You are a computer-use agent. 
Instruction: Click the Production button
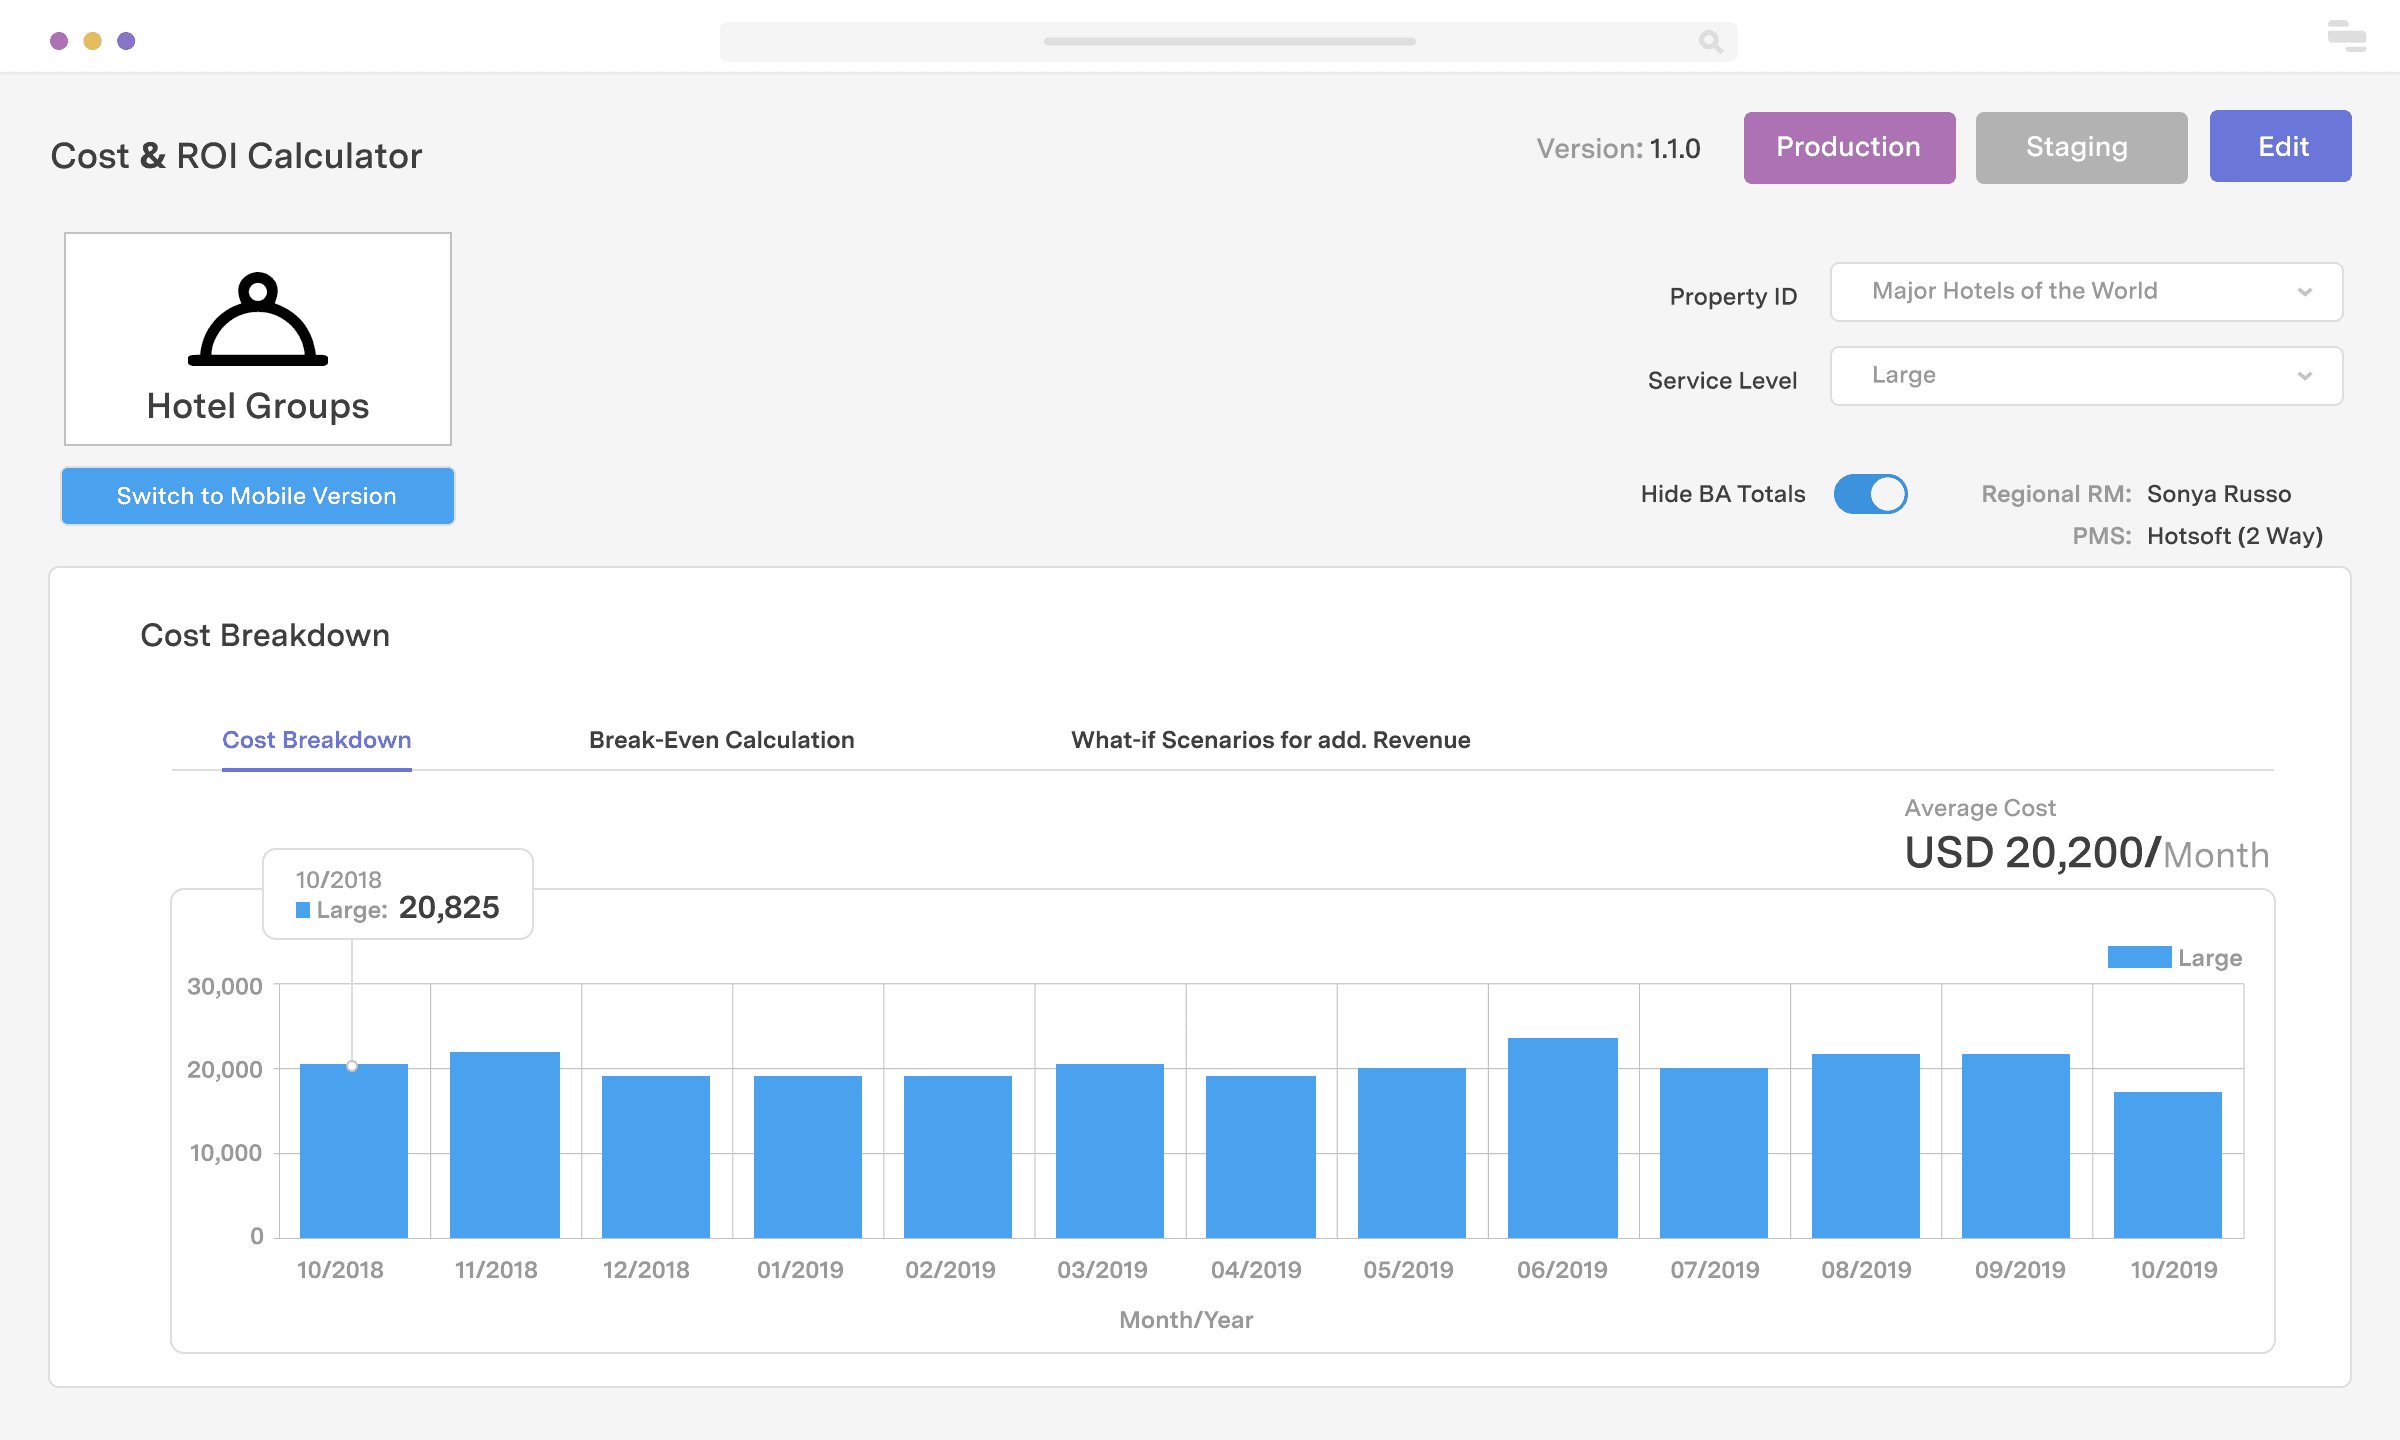pos(1848,147)
